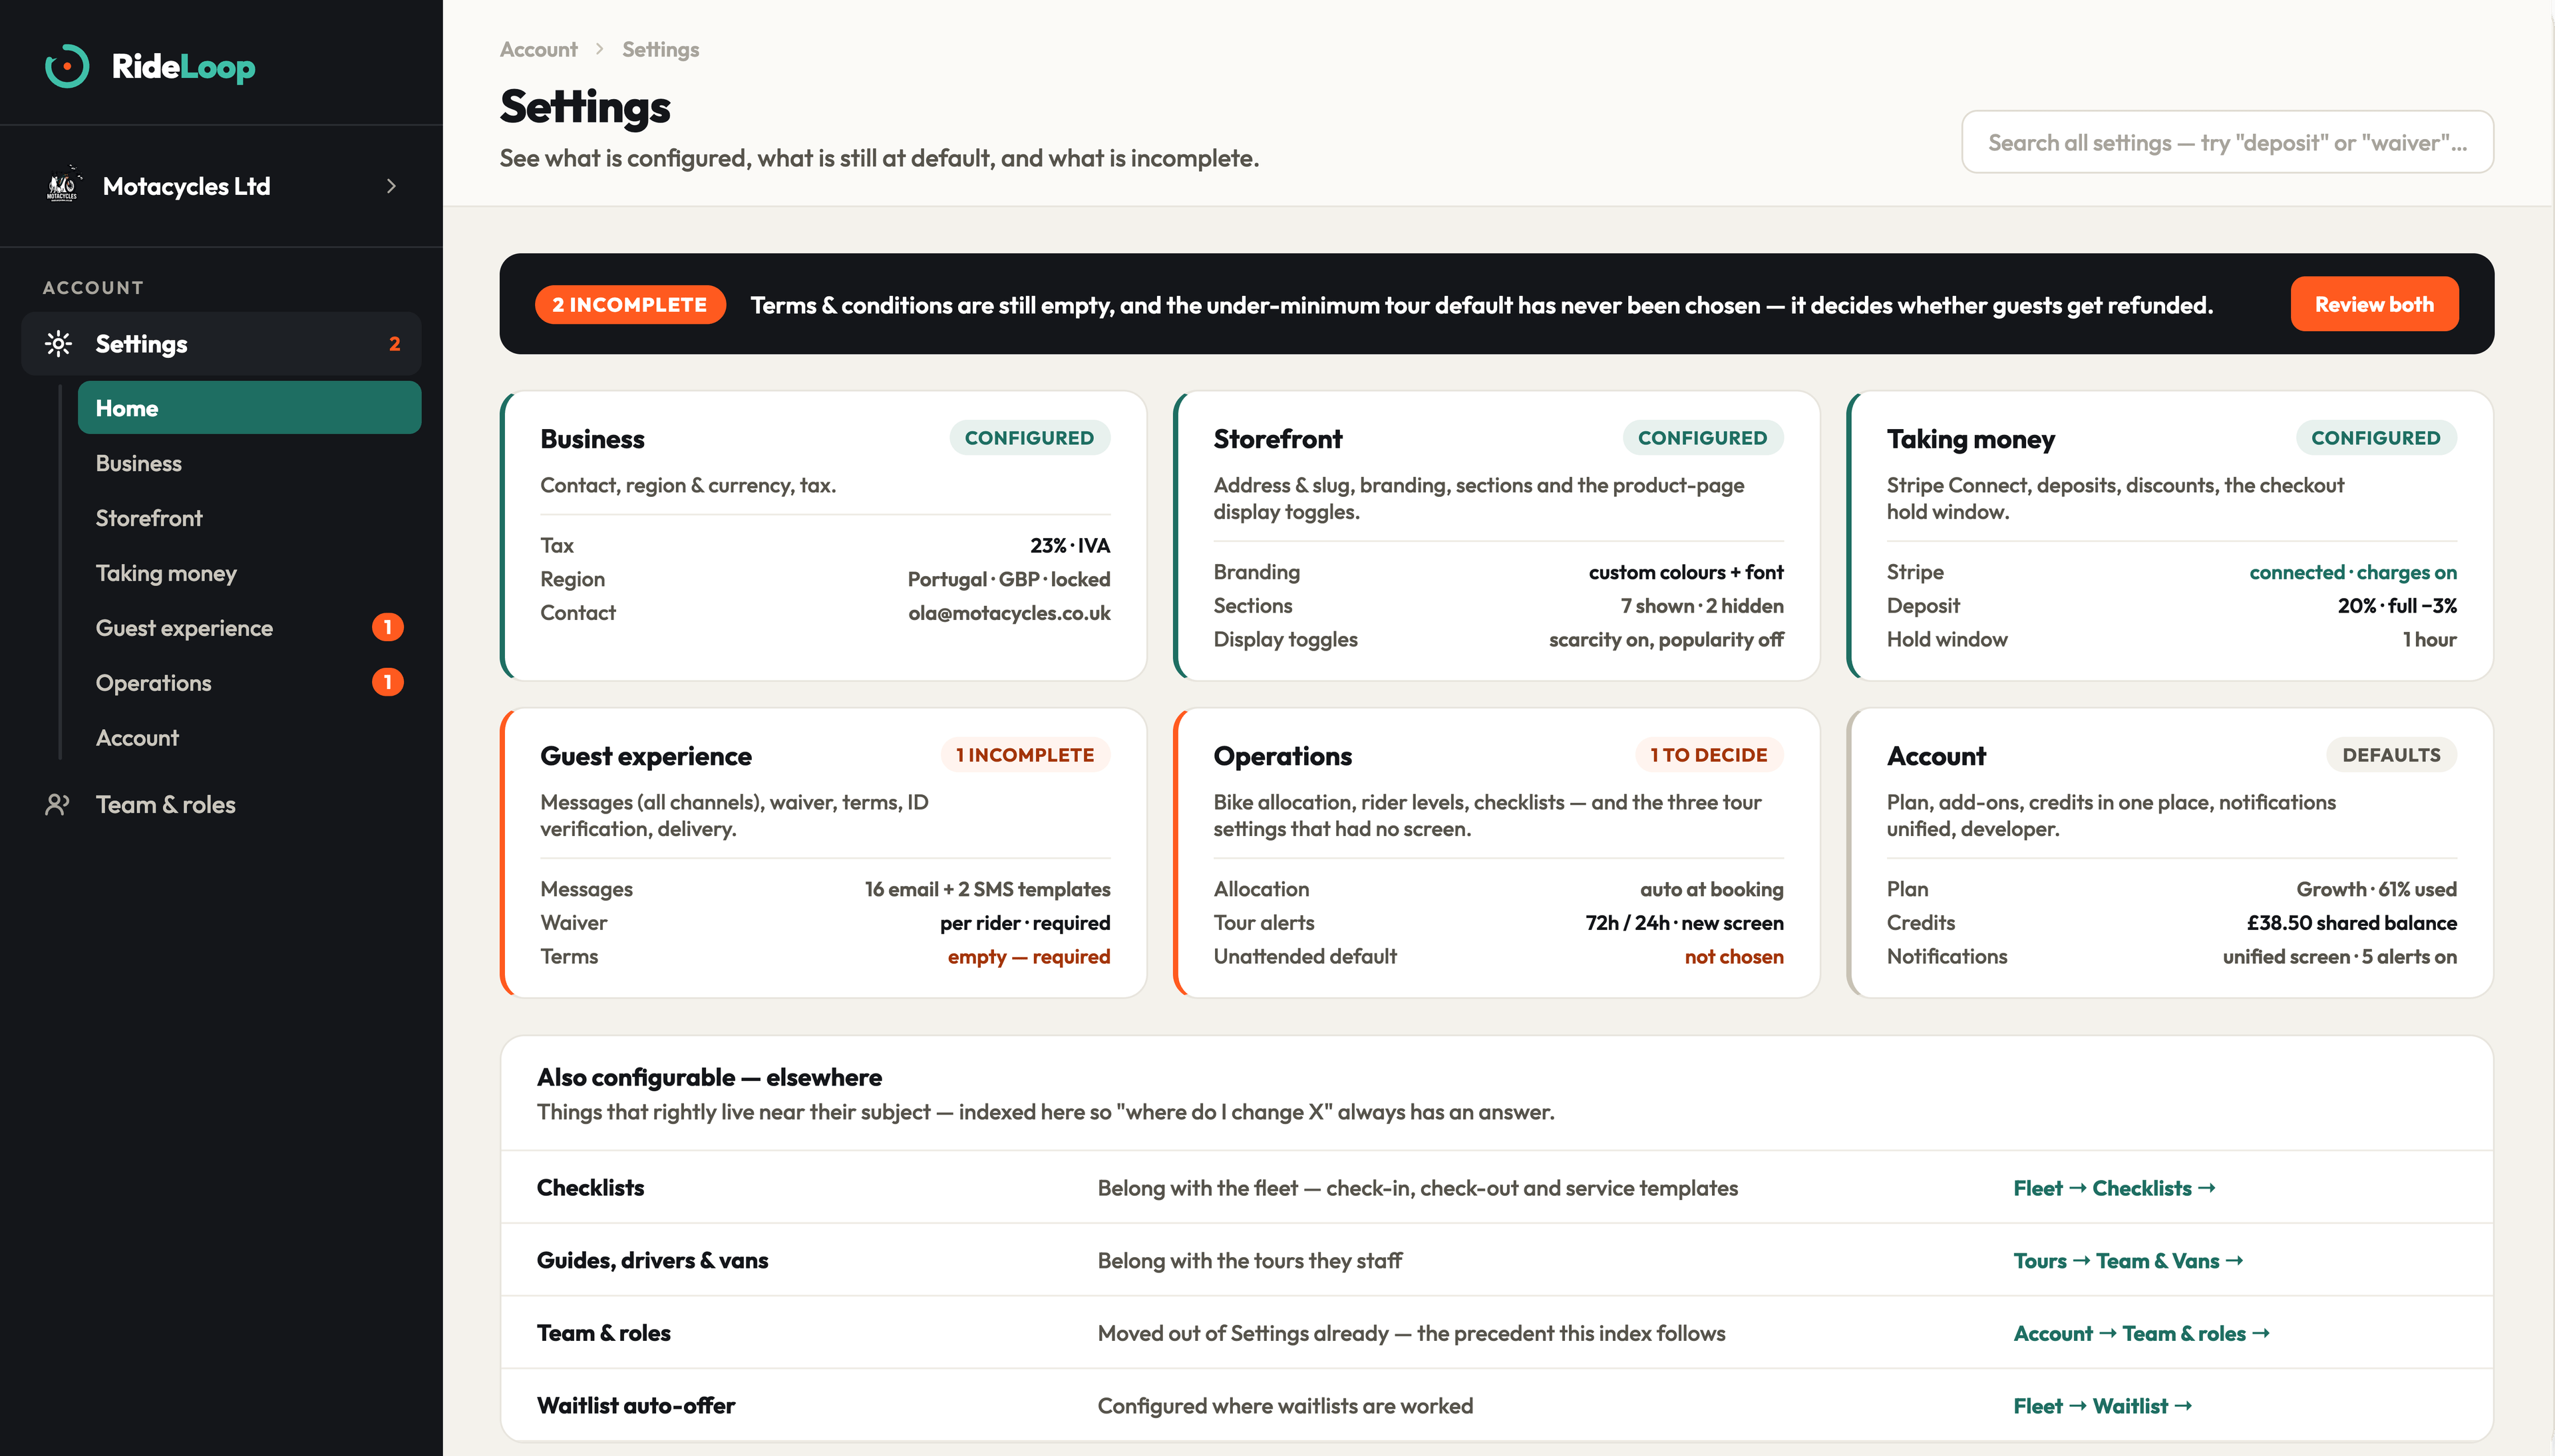
Task: Click Plan value Growth · 61% used
Action: tap(2376, 890)
